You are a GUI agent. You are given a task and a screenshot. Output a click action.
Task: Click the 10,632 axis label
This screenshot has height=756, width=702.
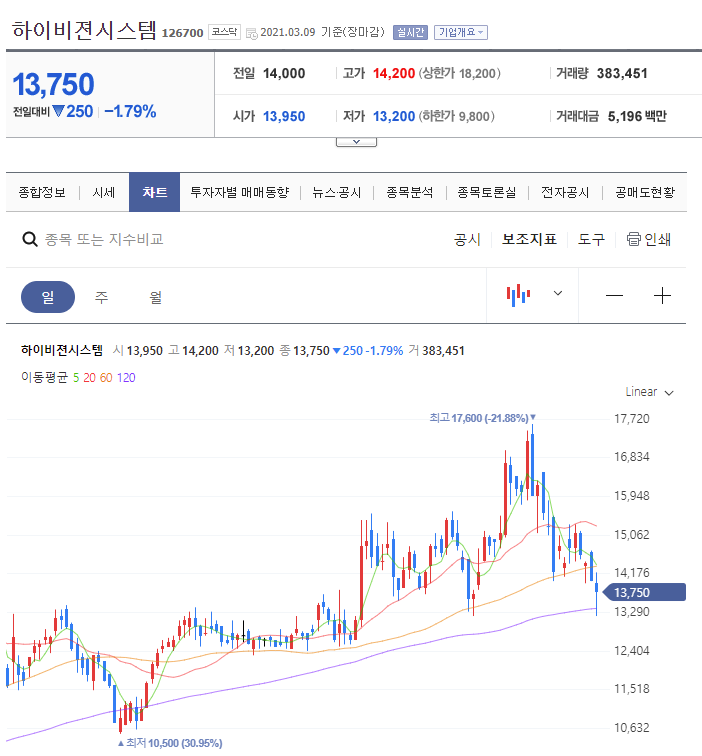tap(632, 727)
